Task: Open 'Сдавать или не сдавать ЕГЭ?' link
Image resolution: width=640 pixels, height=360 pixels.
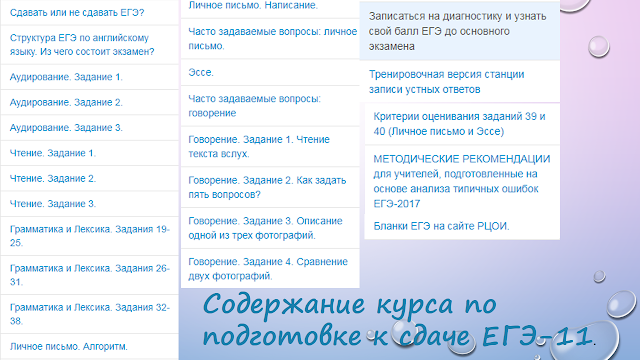Action: 77,13
